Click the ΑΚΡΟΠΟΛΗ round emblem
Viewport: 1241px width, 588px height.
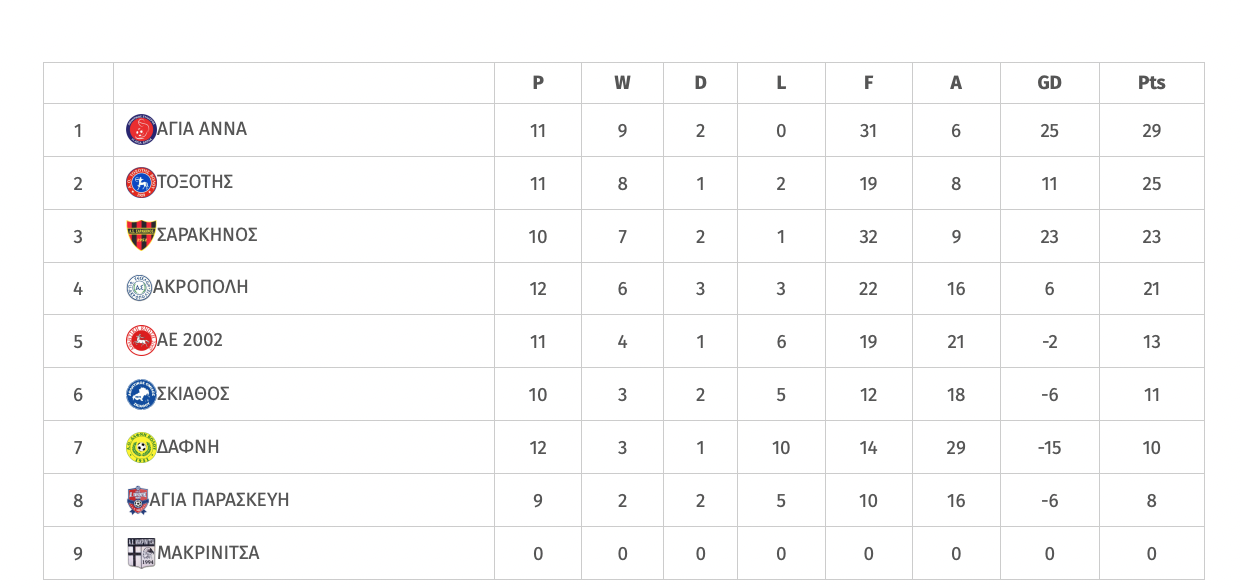pos(139,288)
